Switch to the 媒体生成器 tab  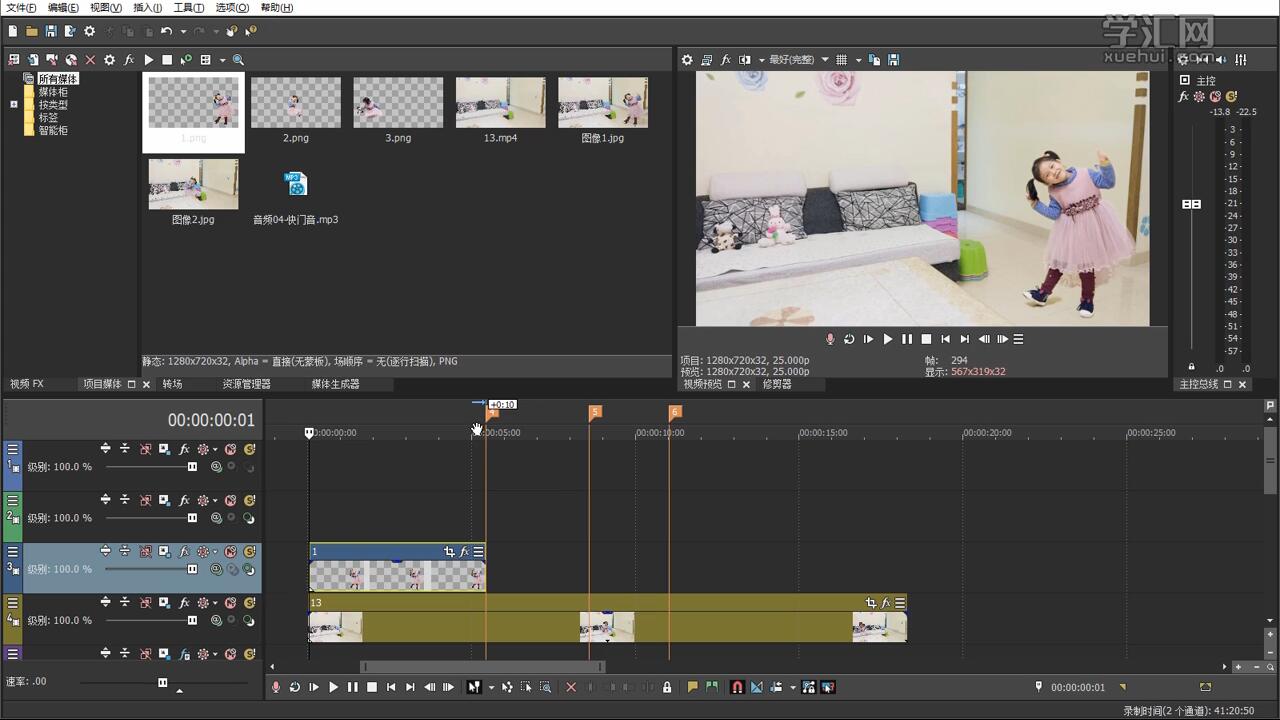click(335, 384)
